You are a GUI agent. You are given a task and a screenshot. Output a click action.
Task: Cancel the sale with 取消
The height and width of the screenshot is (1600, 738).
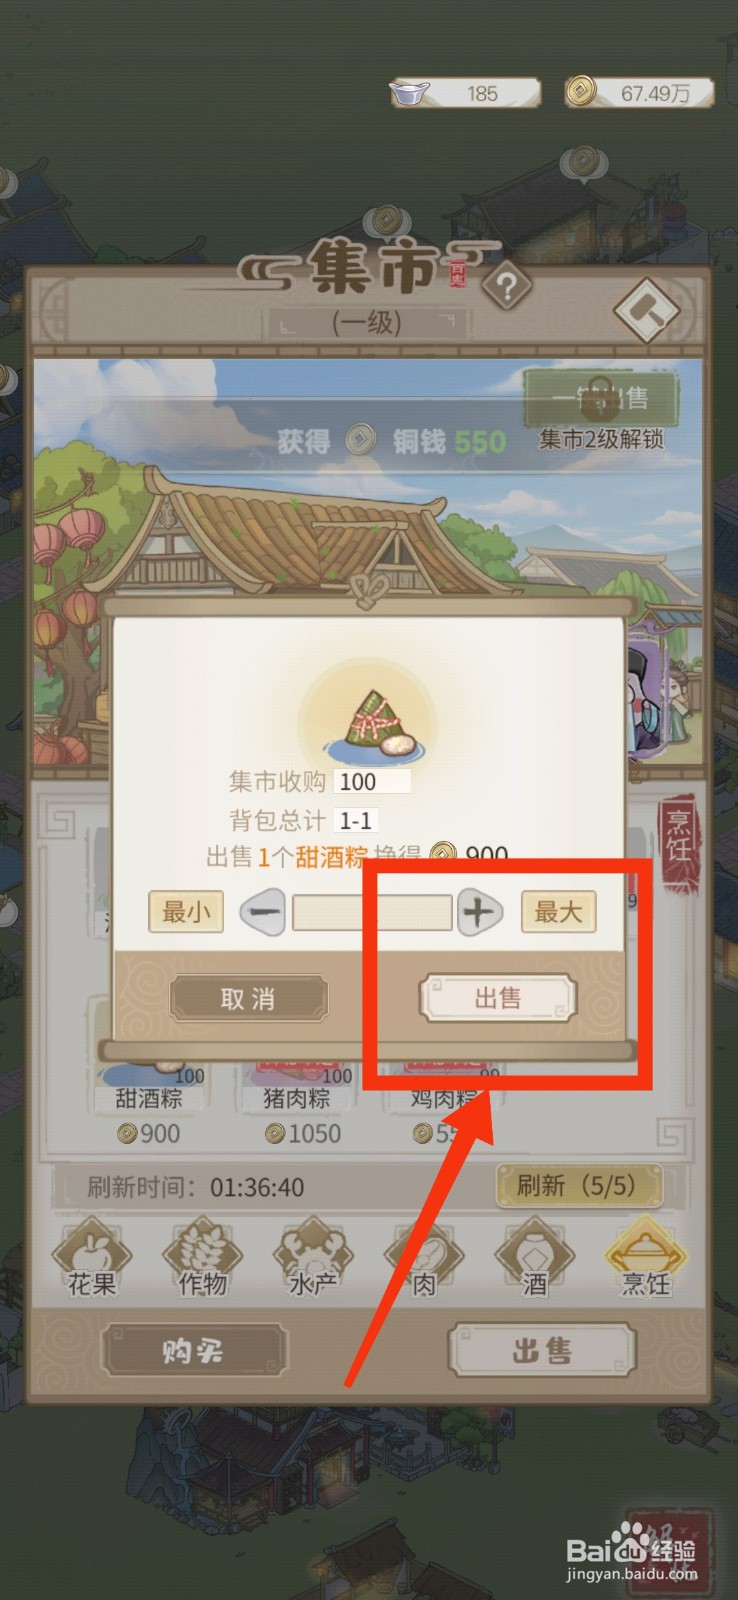pyautogui.click(x=248, y=998)
